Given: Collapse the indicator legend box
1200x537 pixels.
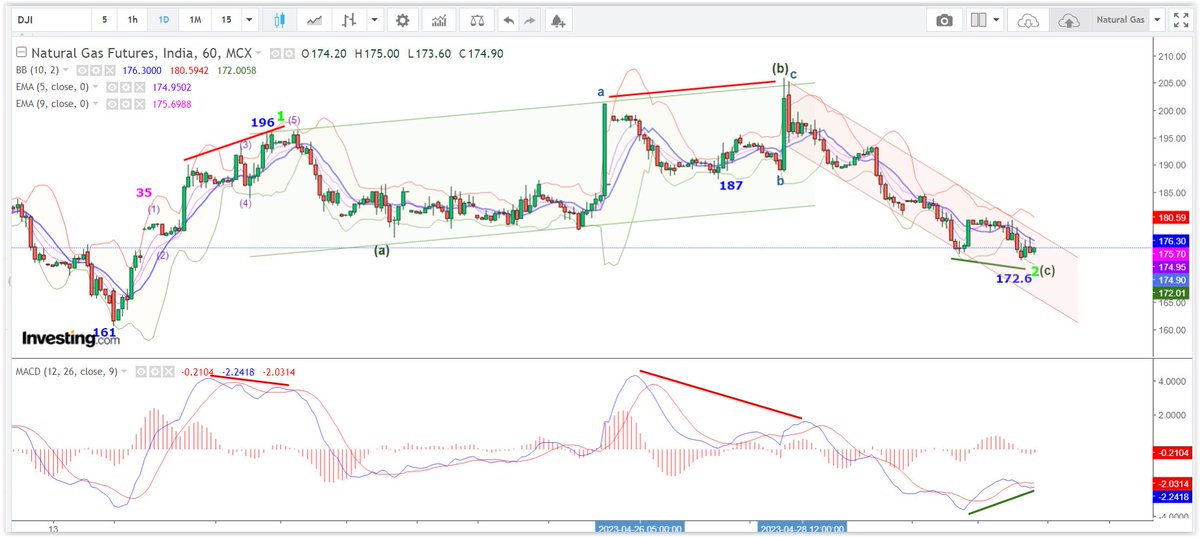Looking at the screenshot, I should 21,52.
